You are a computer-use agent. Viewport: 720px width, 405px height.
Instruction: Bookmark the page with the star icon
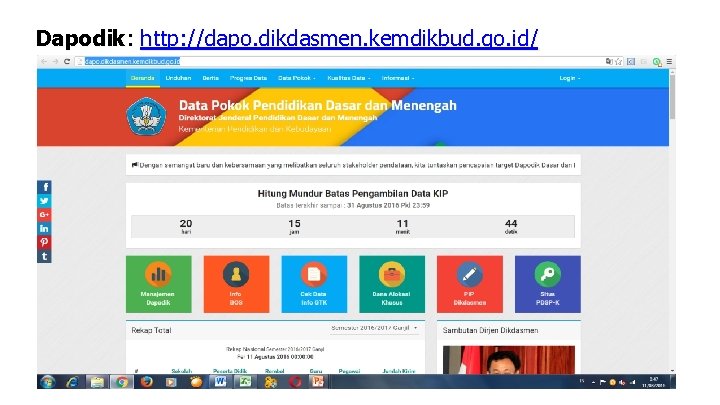point(619,61)
